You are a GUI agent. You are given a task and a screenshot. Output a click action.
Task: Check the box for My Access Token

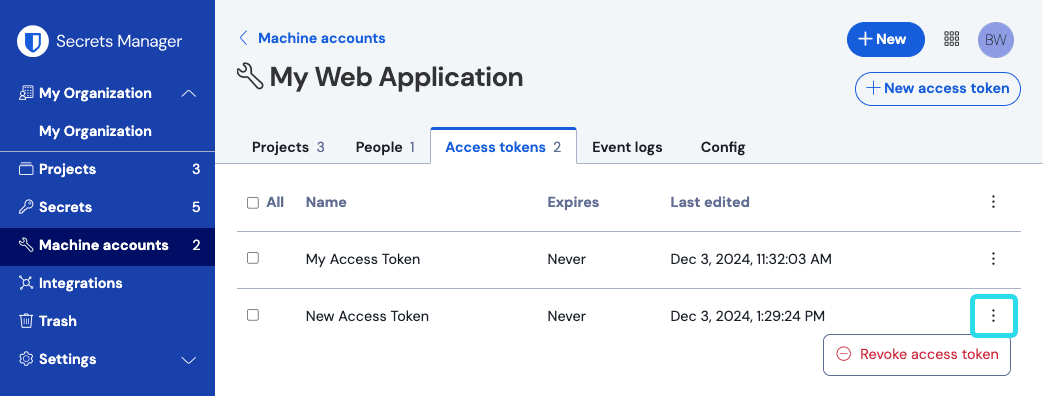pos(253,258)
